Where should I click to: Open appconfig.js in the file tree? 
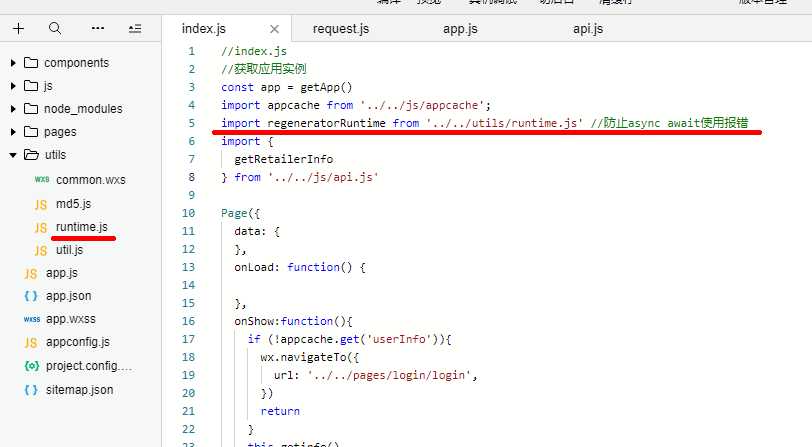[78, 342]
